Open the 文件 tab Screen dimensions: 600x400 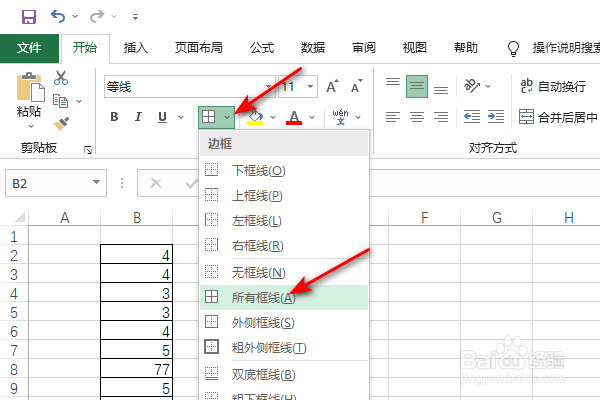(29, 48)
